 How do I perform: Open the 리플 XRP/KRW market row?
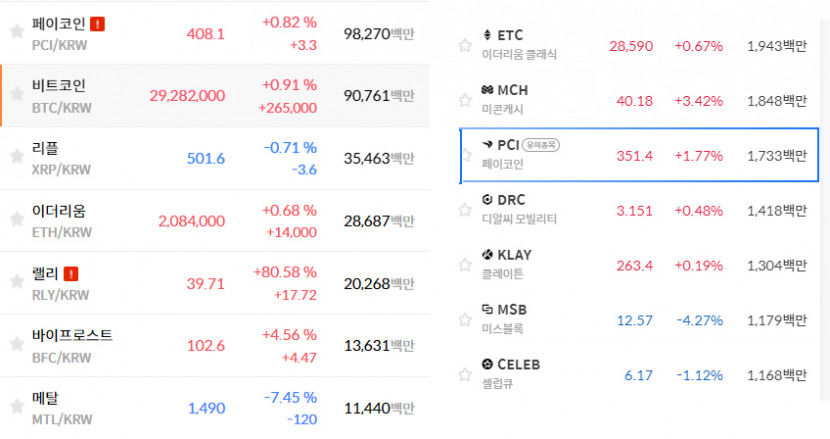(215, 158)
